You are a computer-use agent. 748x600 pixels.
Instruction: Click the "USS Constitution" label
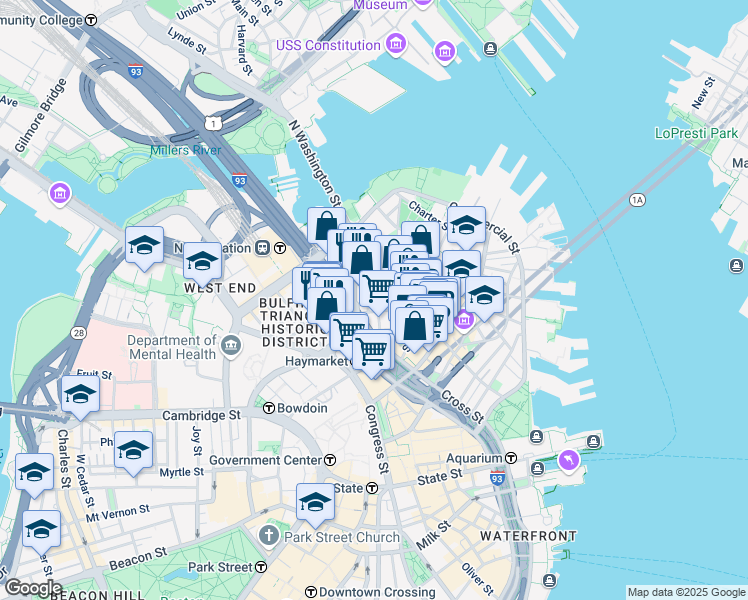point(328,46)
